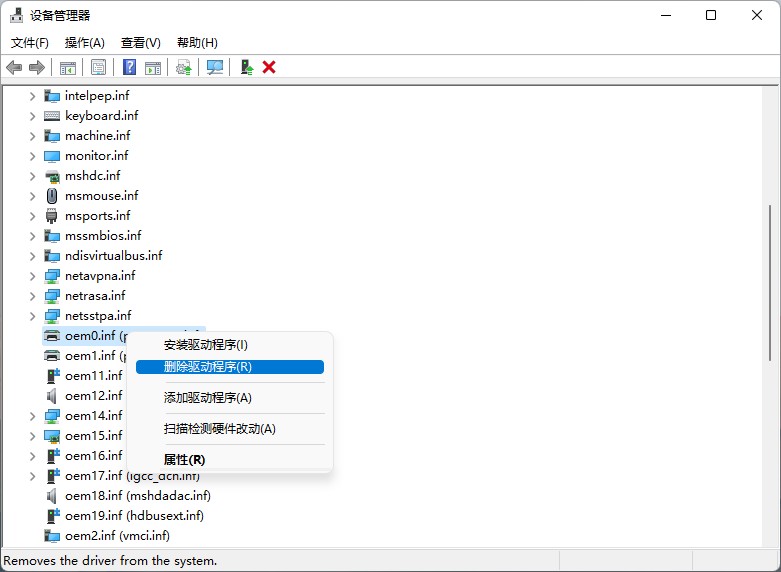This screenshot has height=572, width=781.
Task: Click the status bar text 'Removes the driver from the system.'
Action: [110, 561]
